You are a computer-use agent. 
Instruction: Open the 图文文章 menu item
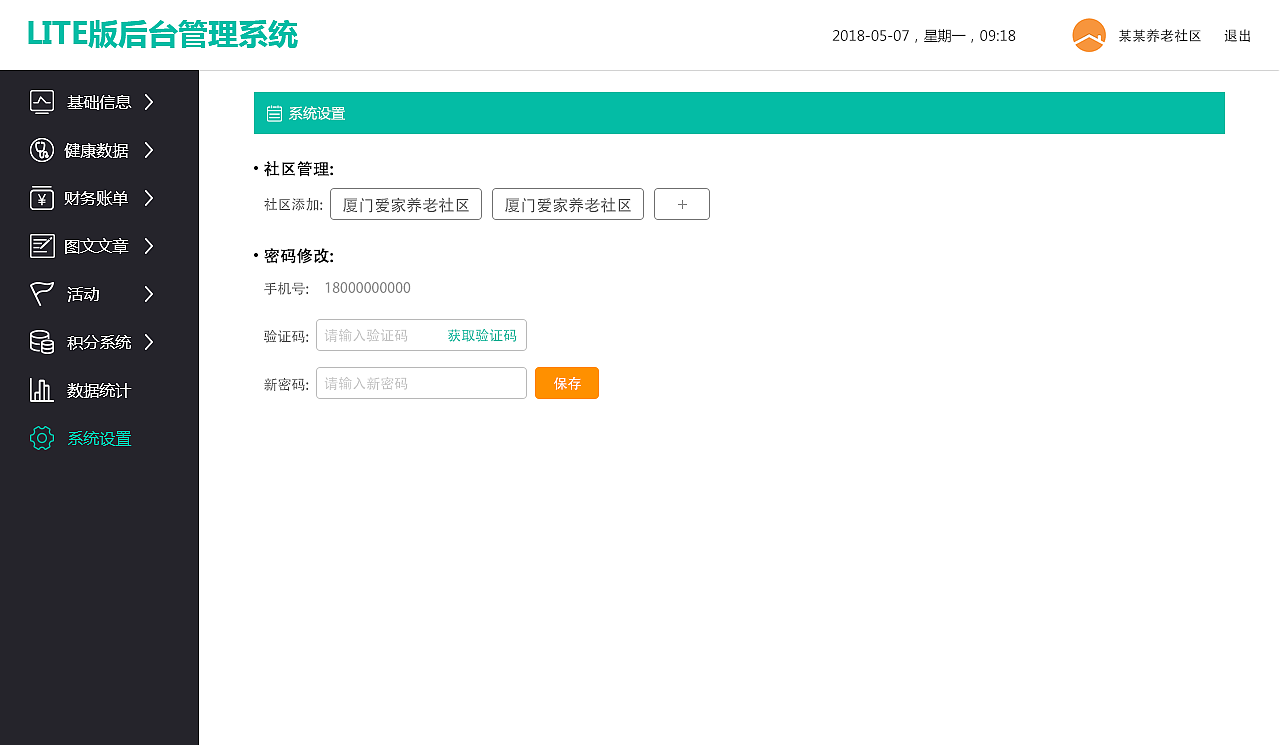pos(97,246)
